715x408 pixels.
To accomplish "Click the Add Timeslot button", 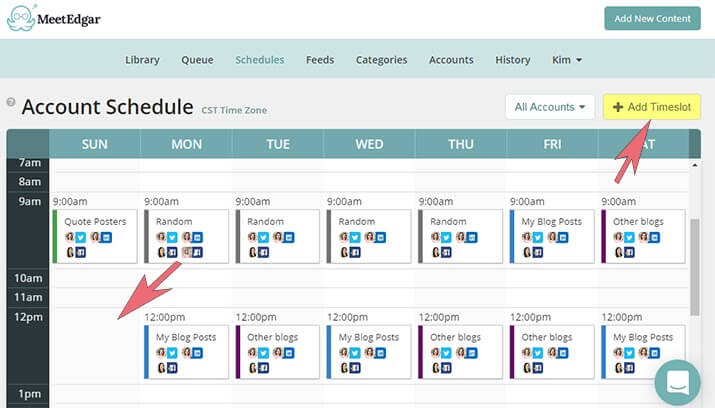I will pos(652,107).
